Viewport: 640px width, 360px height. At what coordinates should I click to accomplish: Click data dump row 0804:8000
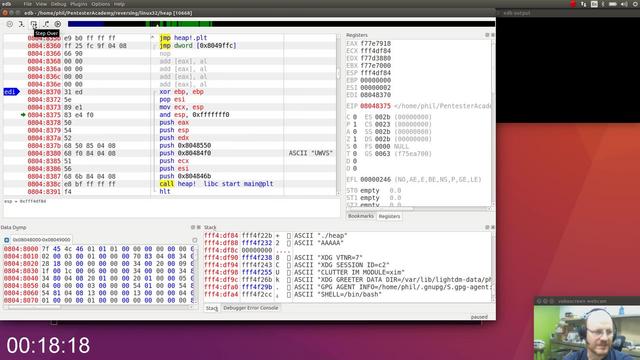(x=99, y=249)
